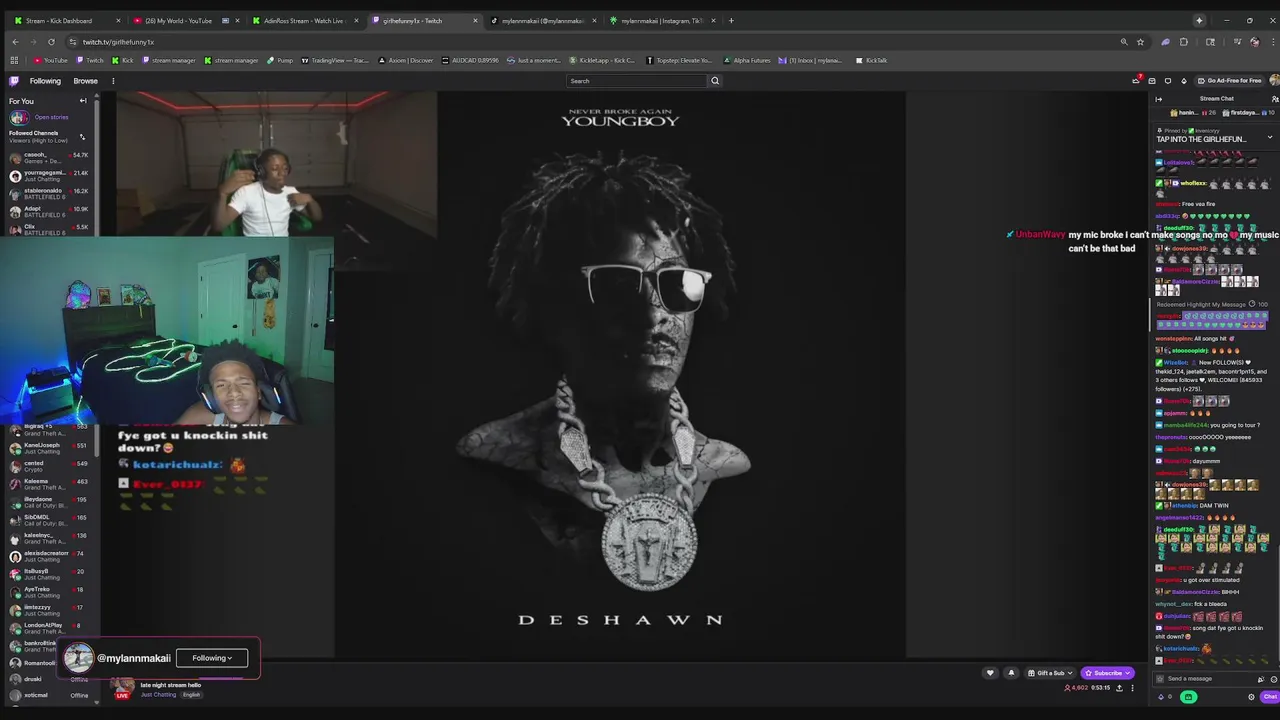This screenshot has width=1280, height=720.
Task: Open streamer avatar with LIVE badge
Action: (122, 688)
